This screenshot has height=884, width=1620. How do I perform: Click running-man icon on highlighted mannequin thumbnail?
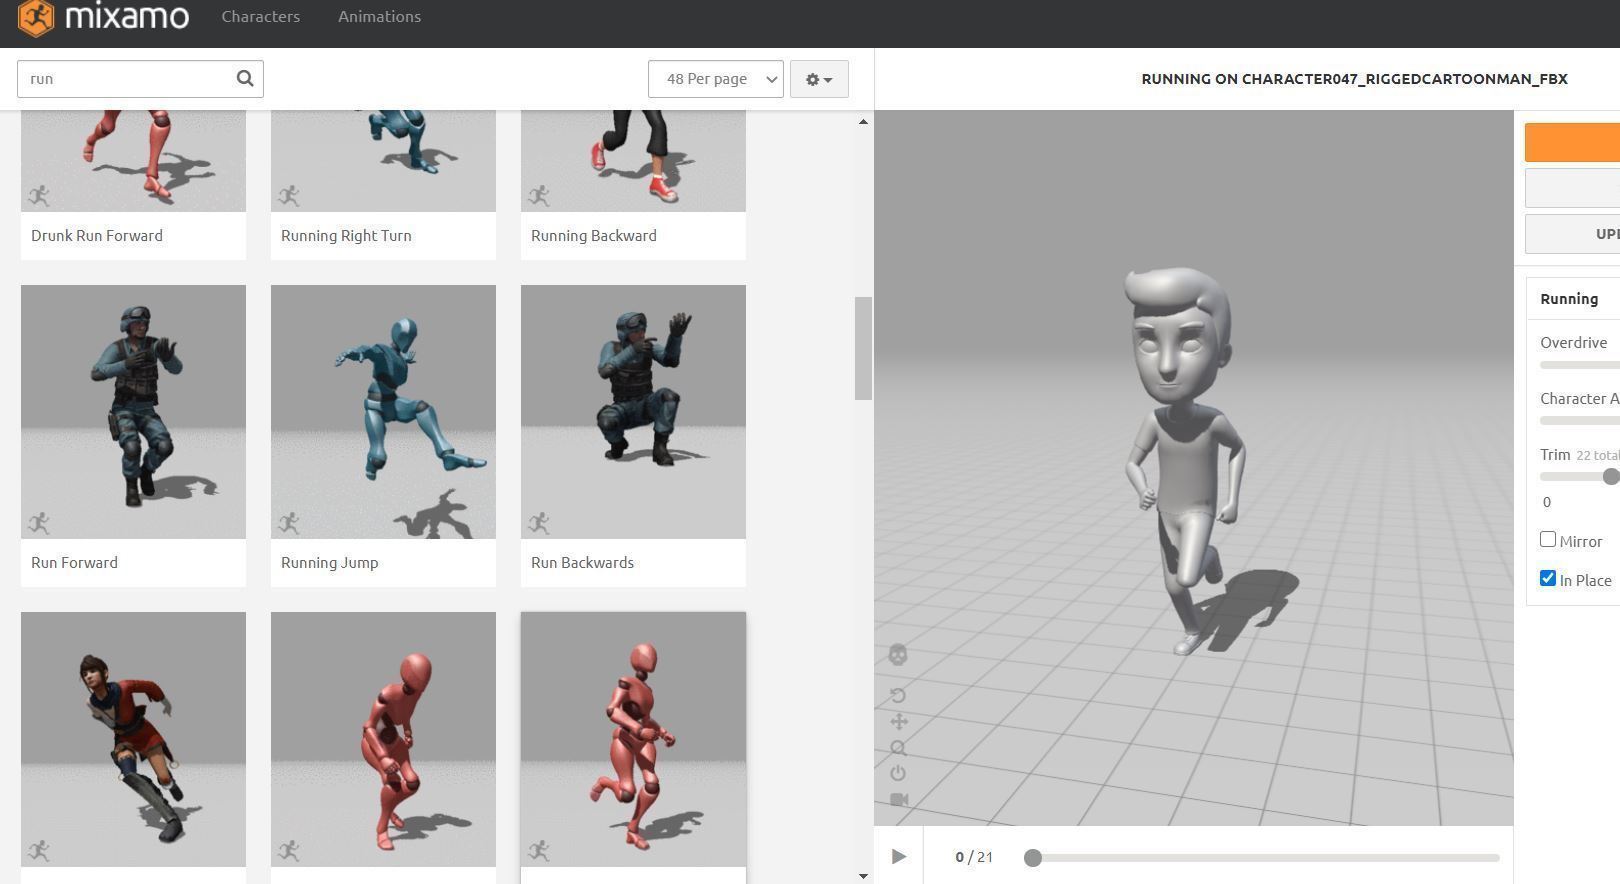[539, 850]
